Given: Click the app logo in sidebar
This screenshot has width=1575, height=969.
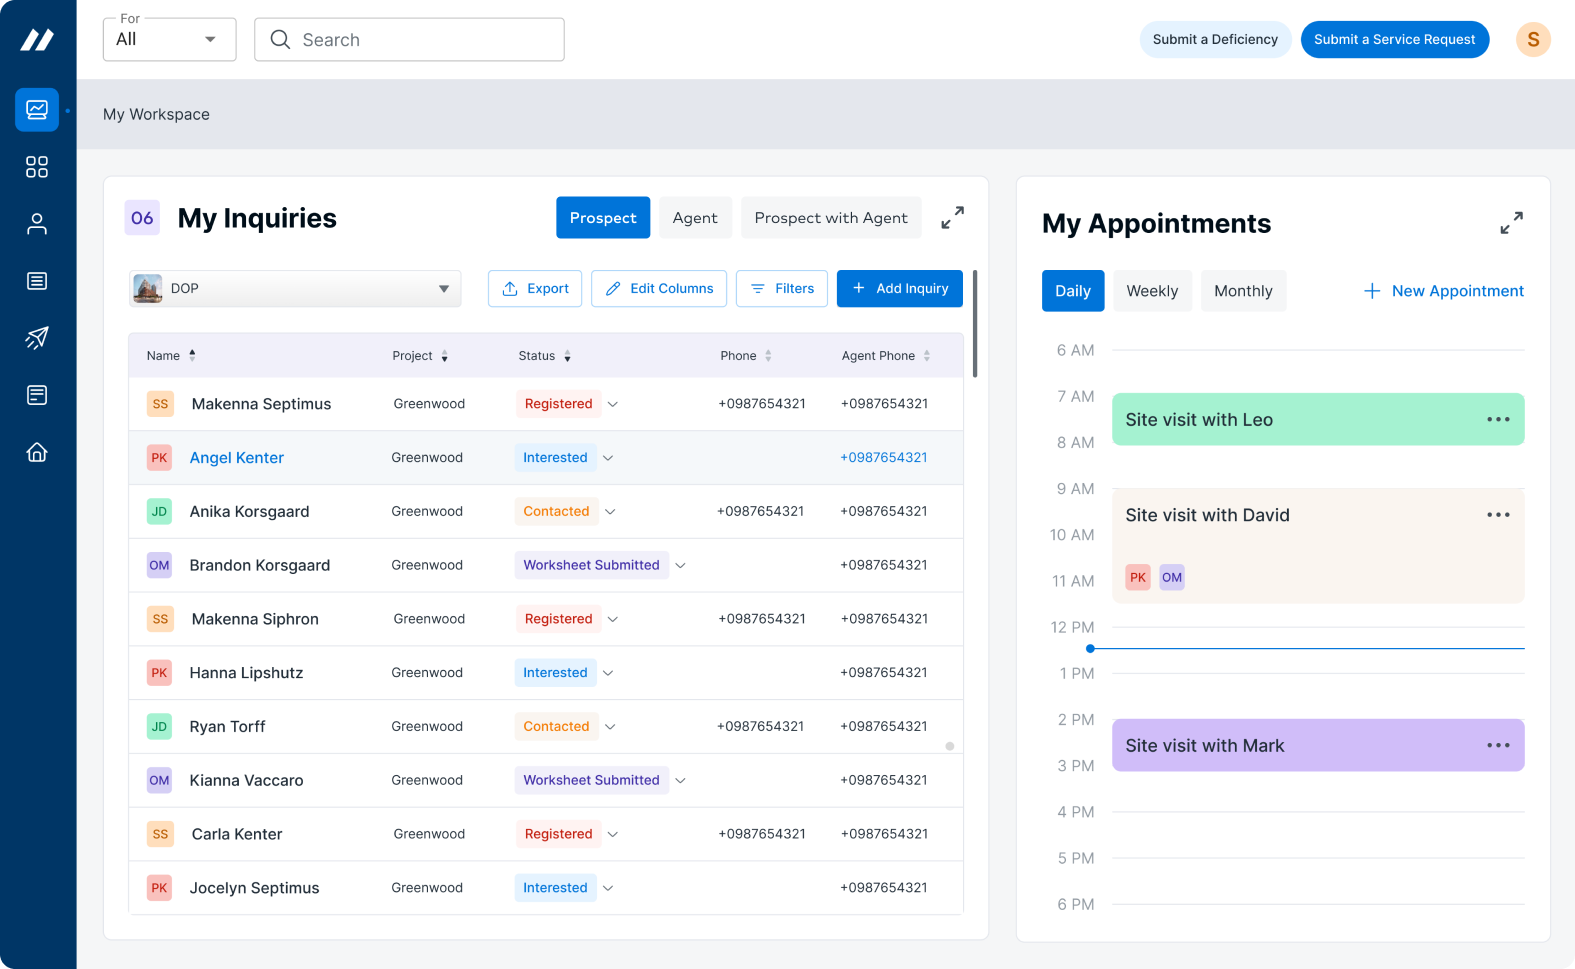Looking at the screenshot, I should click(37, 40).
